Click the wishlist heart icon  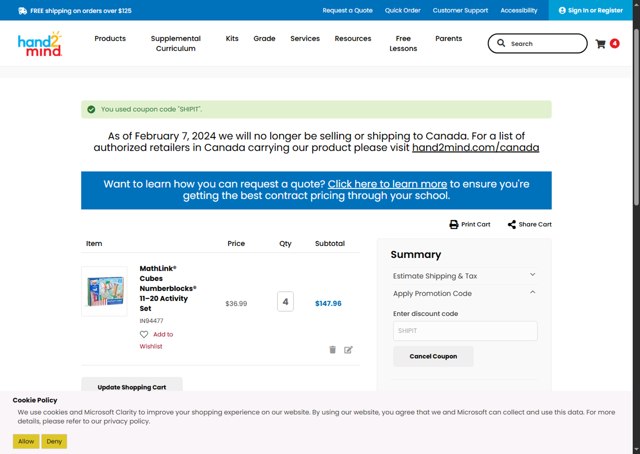click(x=144, y=334)
